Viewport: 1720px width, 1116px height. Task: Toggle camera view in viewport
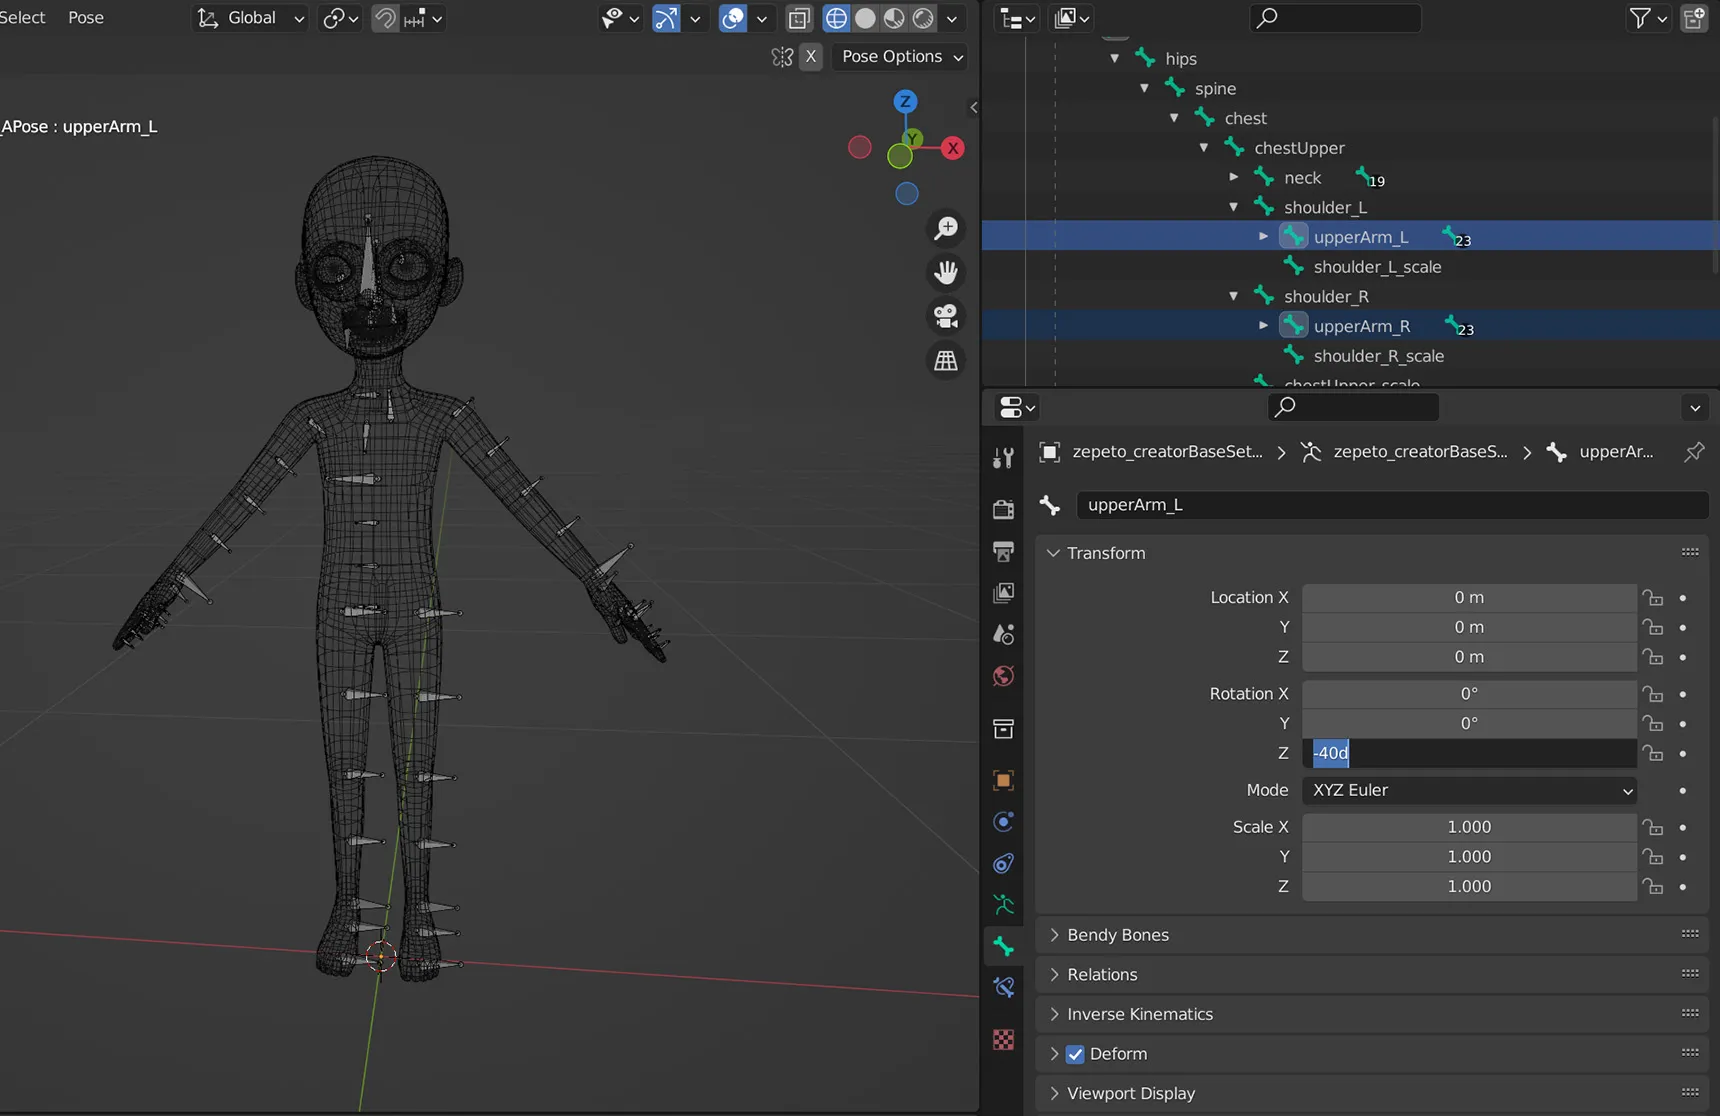tap(946, 316)
